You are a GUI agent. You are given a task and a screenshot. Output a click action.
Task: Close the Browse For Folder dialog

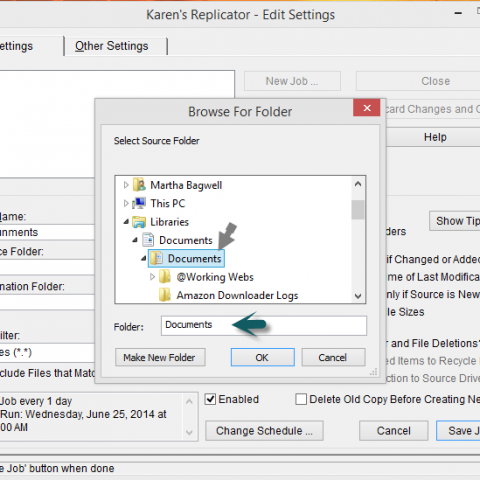pos(367,108)
